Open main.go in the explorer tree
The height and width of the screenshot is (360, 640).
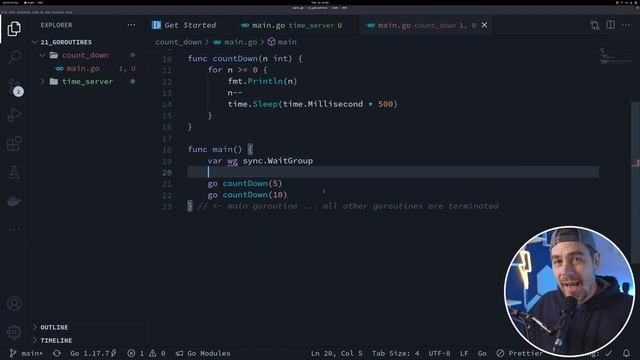83,69
